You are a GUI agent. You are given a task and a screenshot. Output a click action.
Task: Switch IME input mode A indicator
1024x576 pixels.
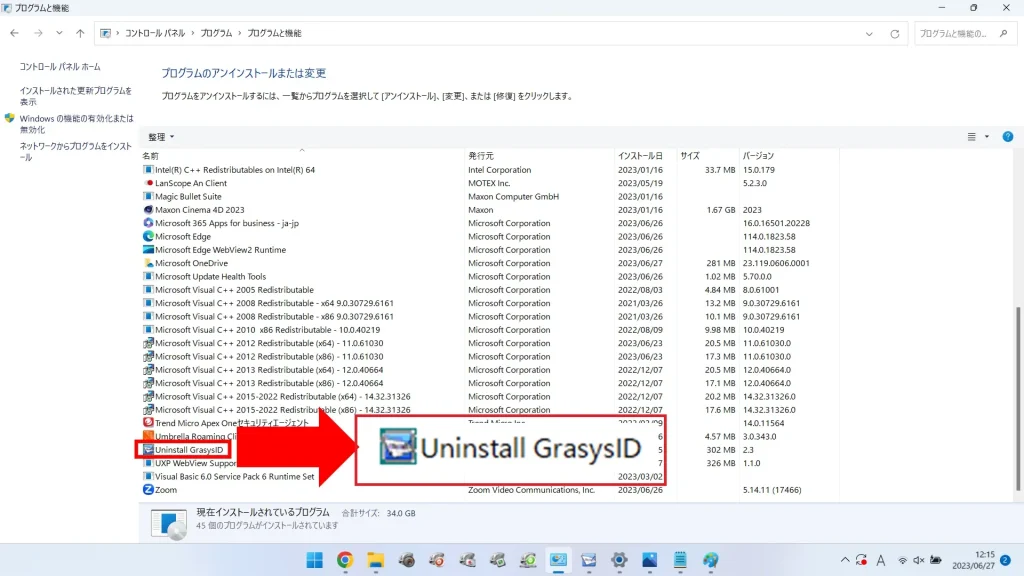(881, 560)
